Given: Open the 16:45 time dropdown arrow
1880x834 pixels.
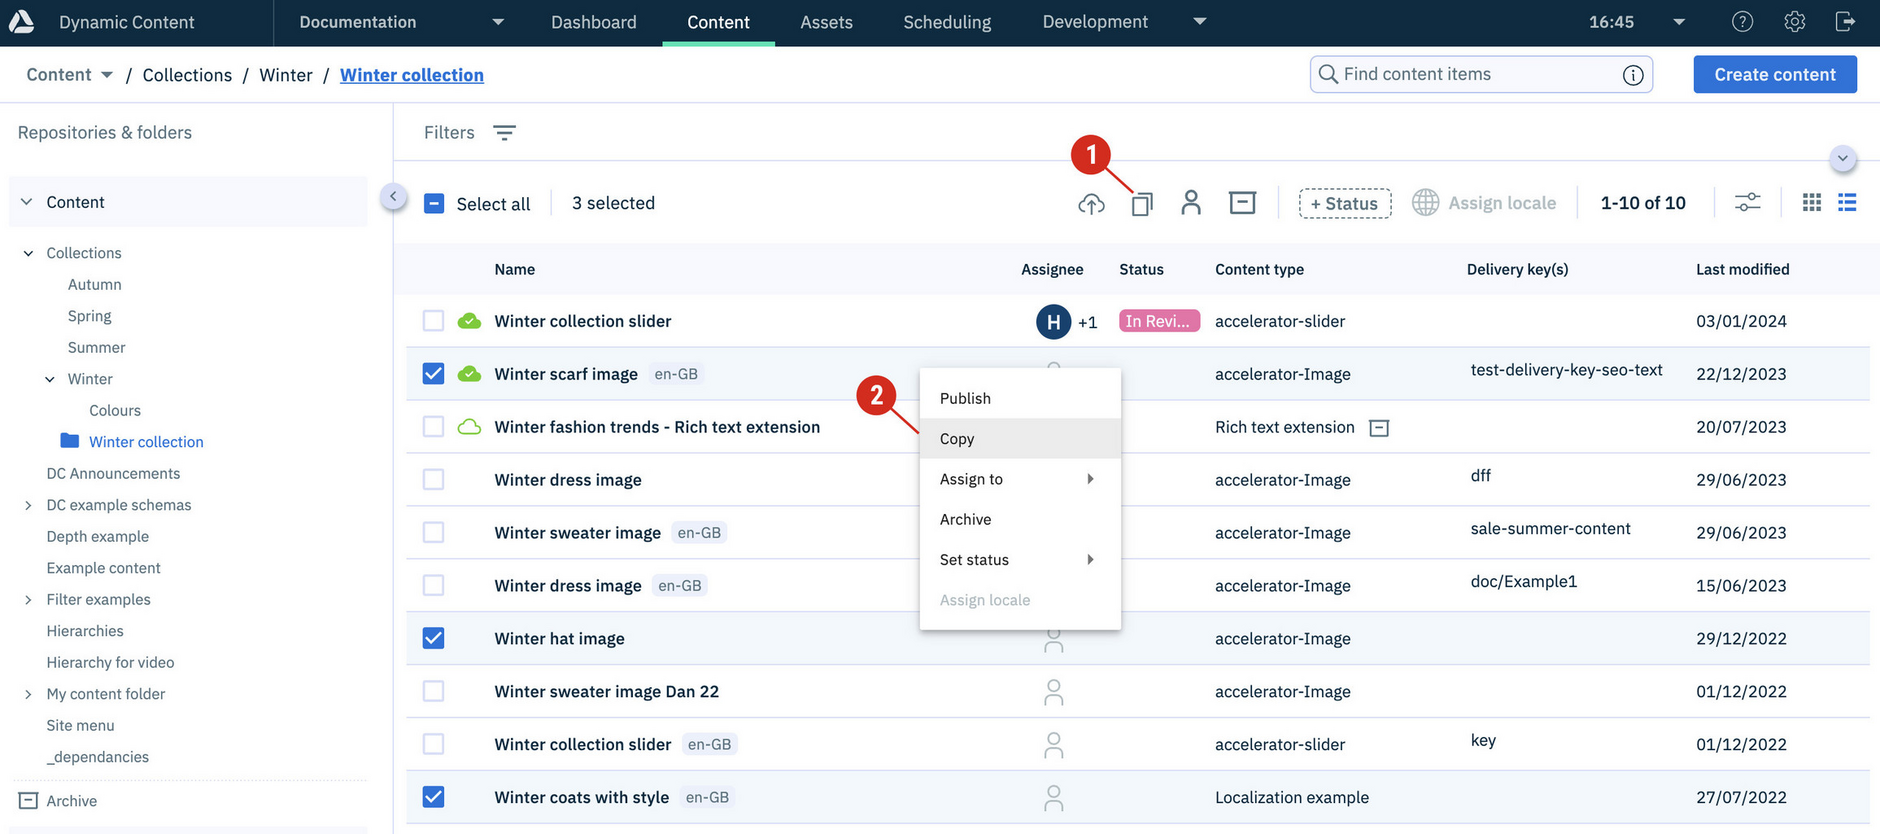Looking at the screenshot, I should point(1679,22).
